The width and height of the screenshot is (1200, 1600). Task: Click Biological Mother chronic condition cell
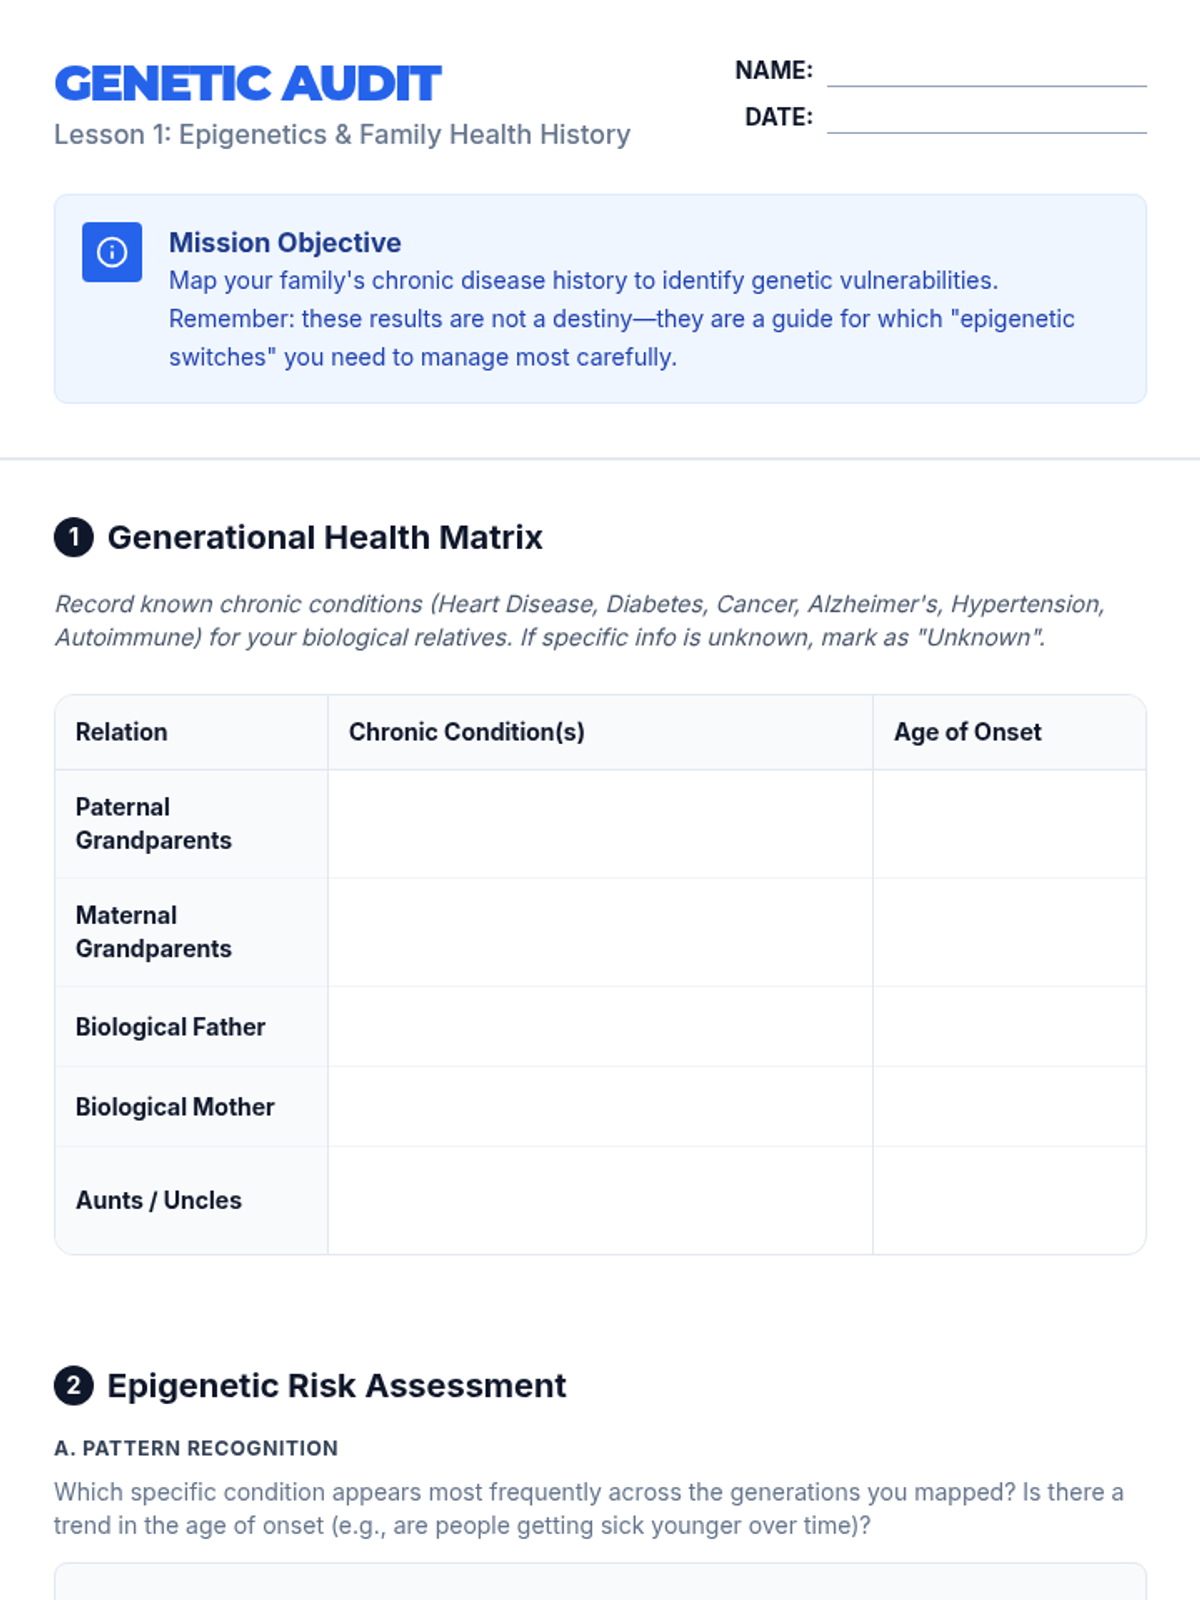(x=600, y=1107)
